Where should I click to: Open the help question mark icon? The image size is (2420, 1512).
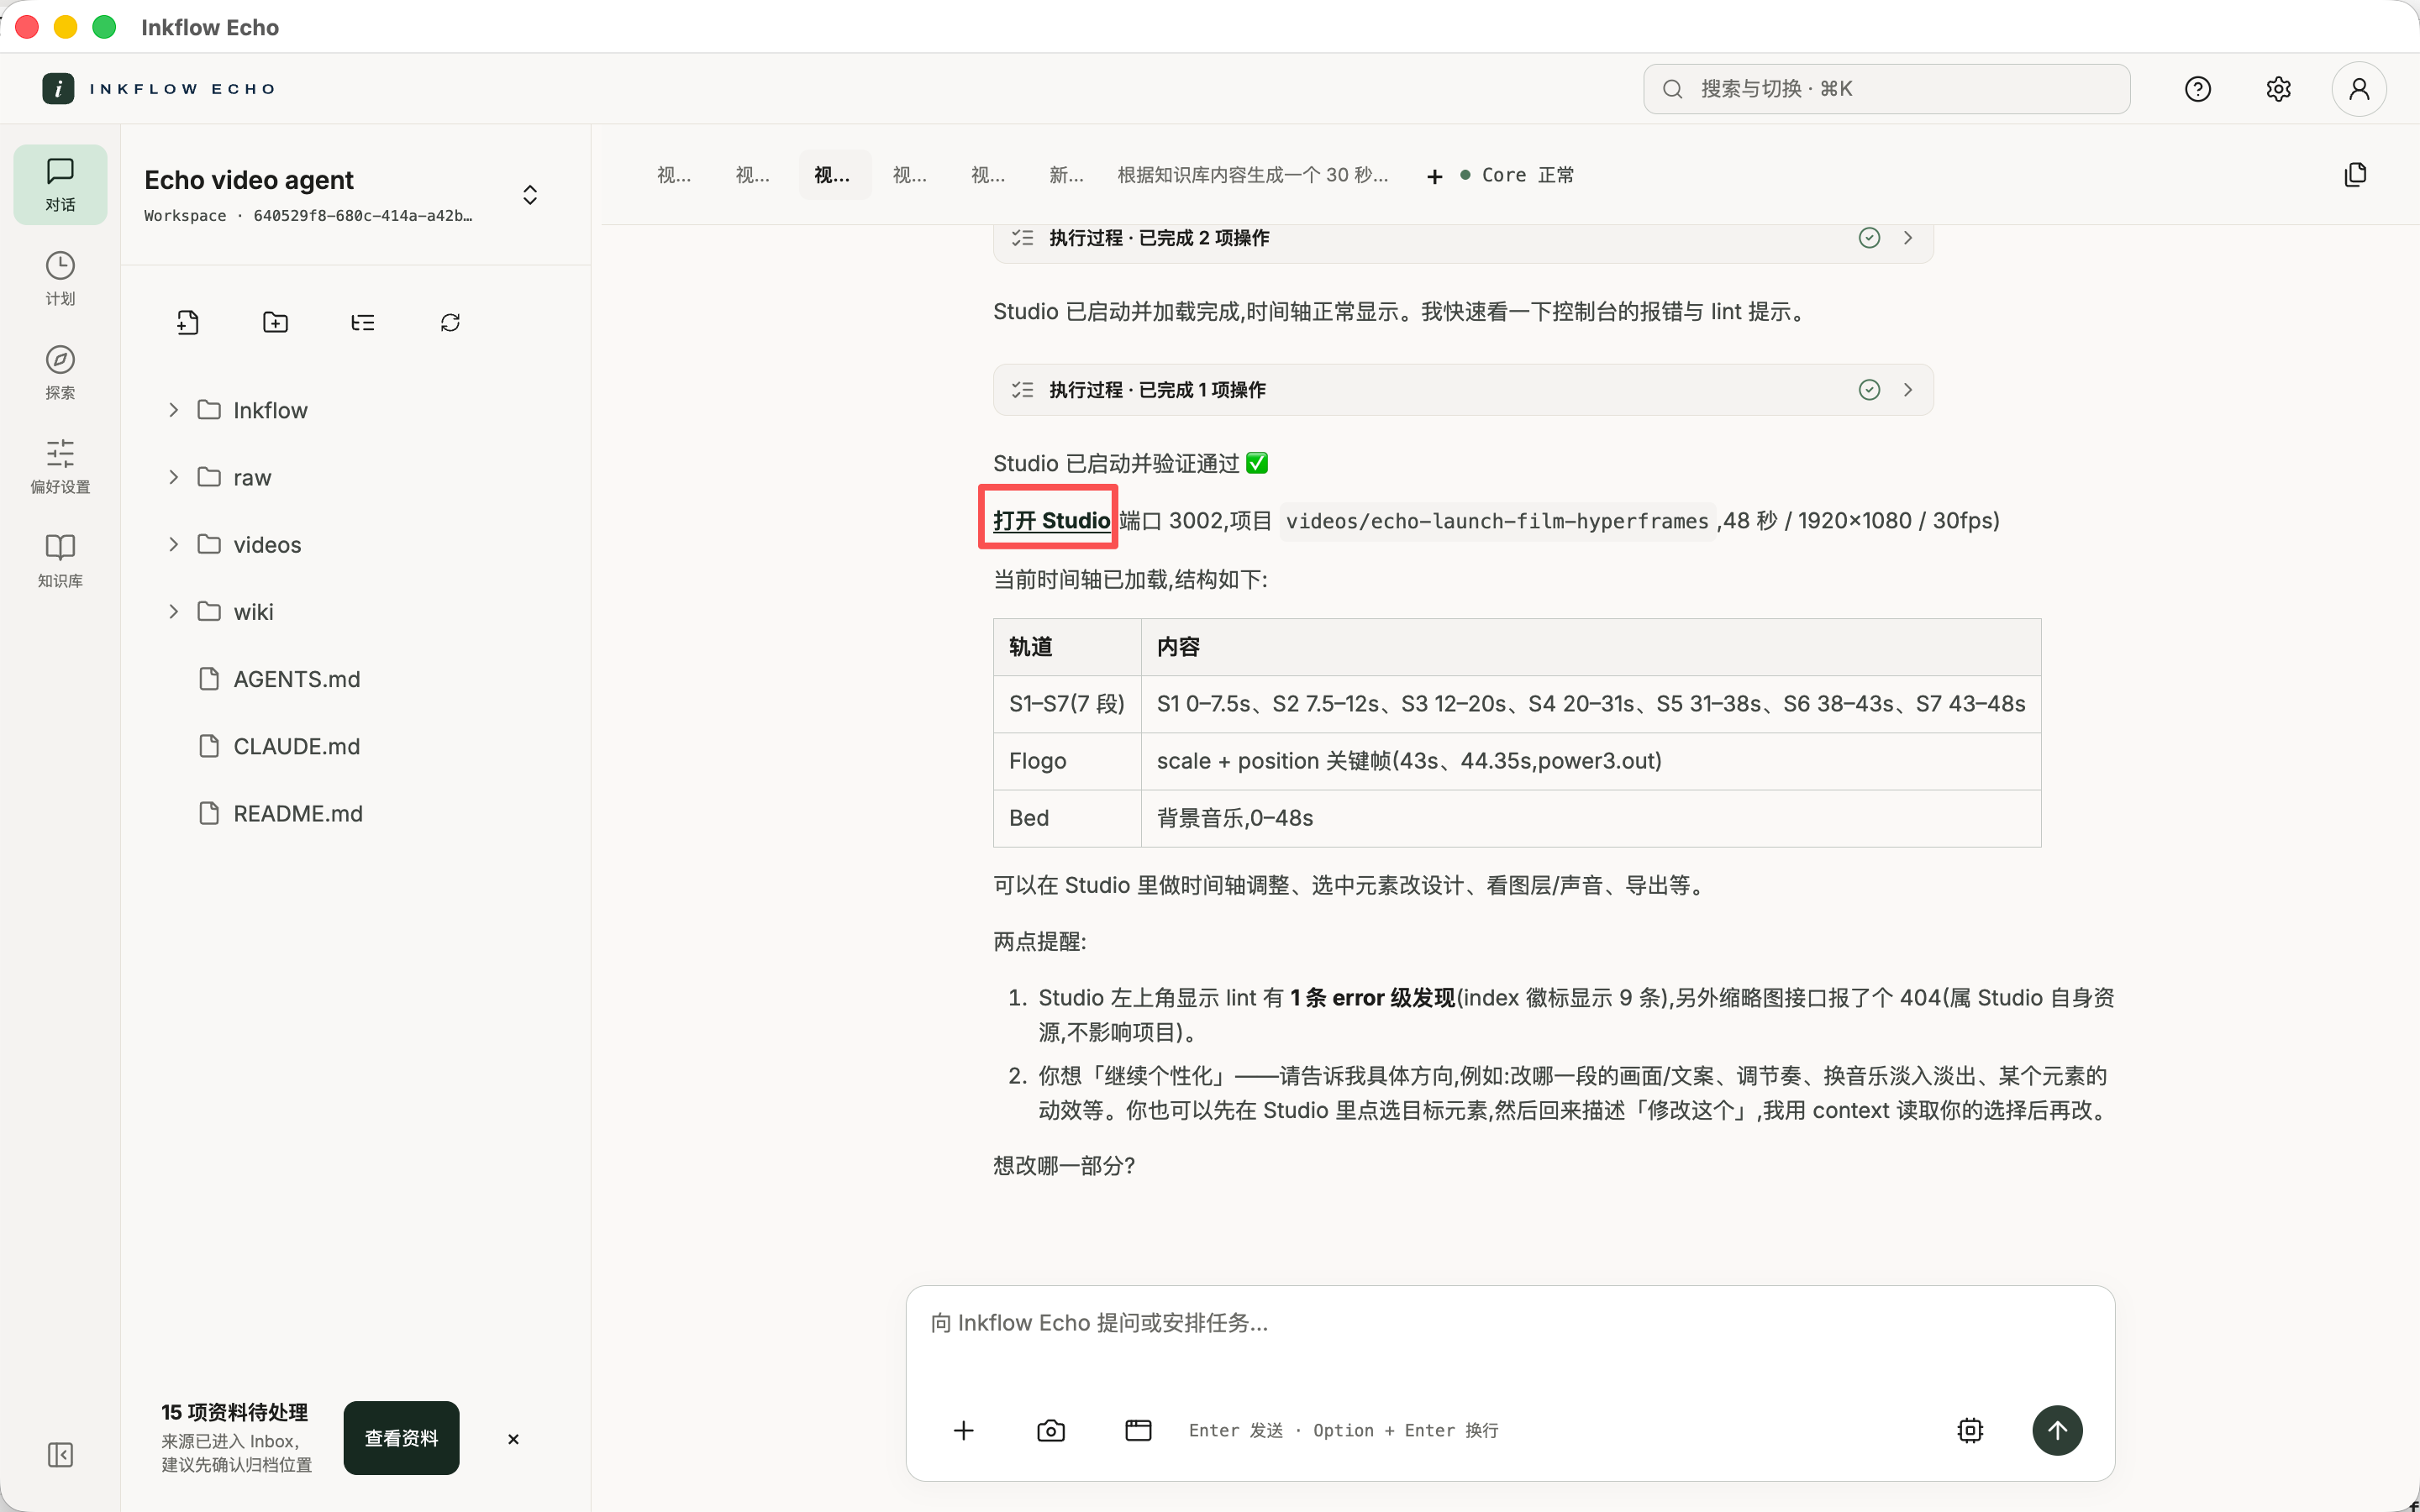click(2197, 89)
